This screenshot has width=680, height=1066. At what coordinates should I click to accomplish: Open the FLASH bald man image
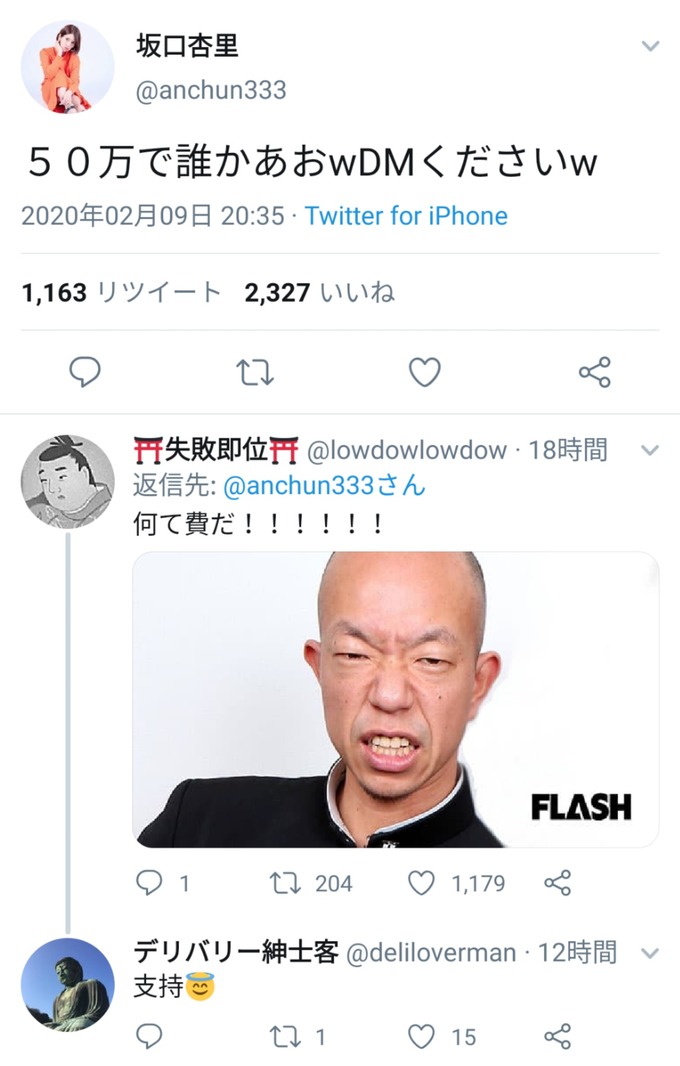click(396, 700)
